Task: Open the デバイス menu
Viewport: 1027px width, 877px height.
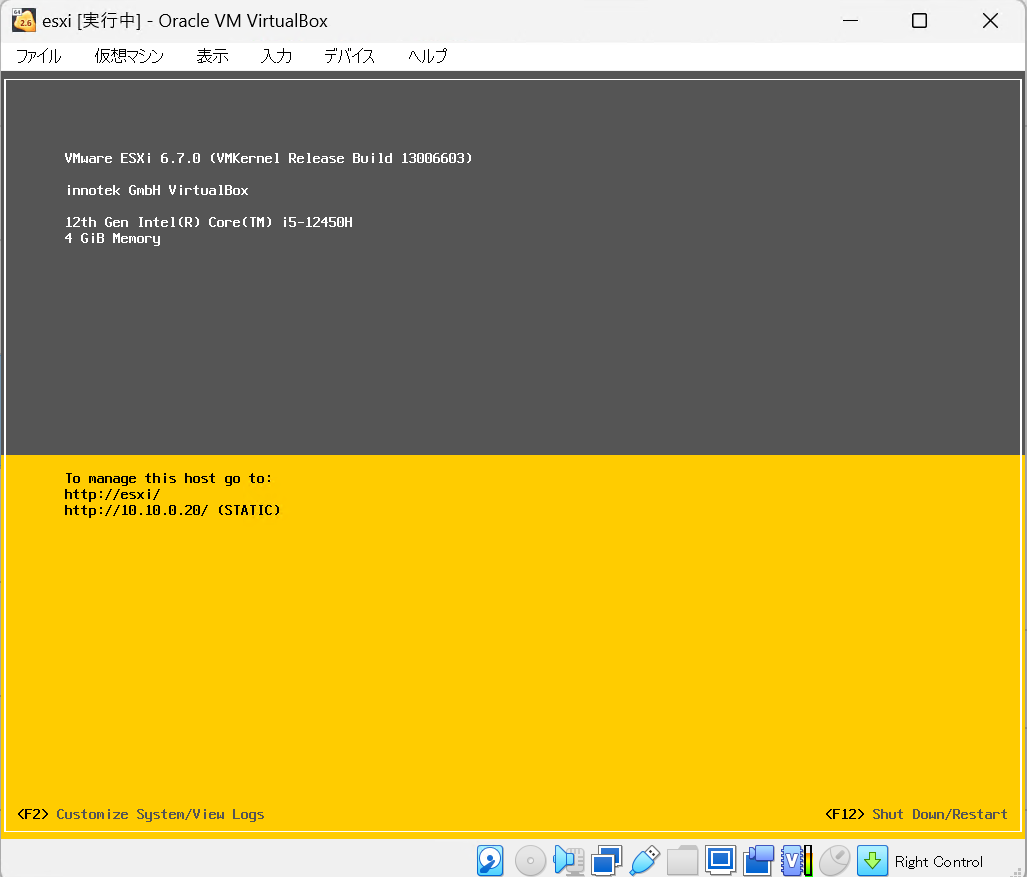Action: pos(350,56)
